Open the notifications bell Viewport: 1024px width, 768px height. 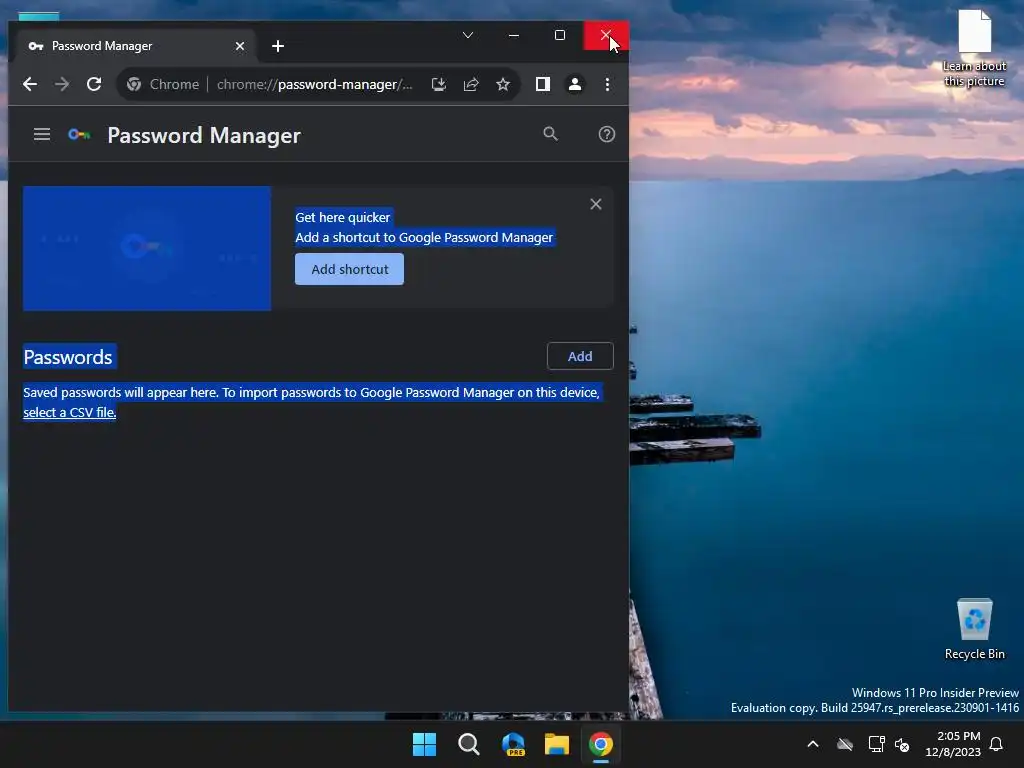coord(997,744)
